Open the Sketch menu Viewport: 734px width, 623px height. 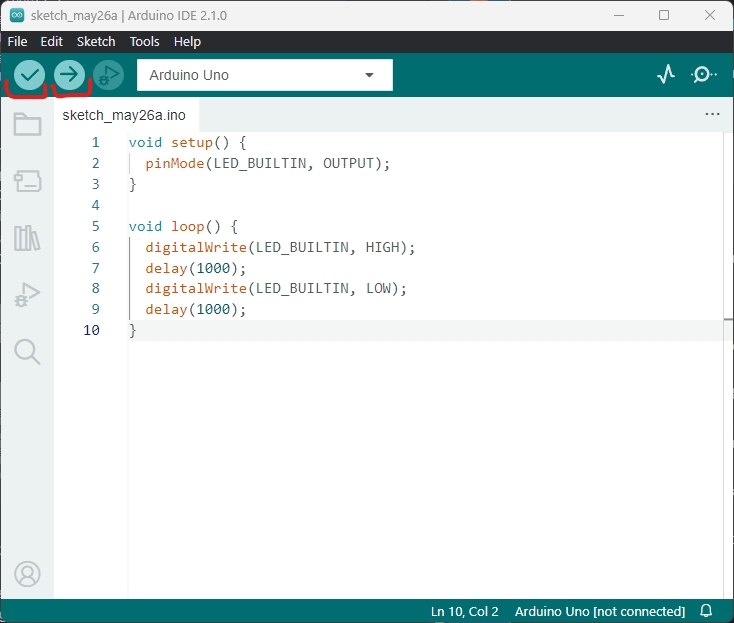tap(96, 42)
